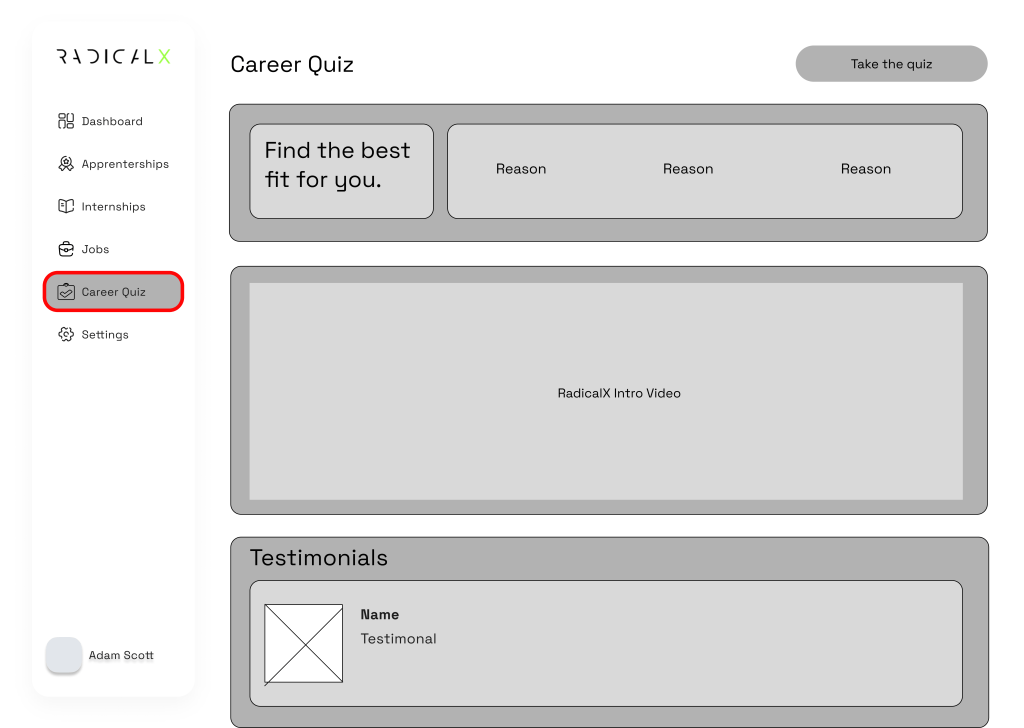This screenshot has height=728, width=1024.
Task: Click the testimonial photo placeholder
Action: [x=303, y=643]
